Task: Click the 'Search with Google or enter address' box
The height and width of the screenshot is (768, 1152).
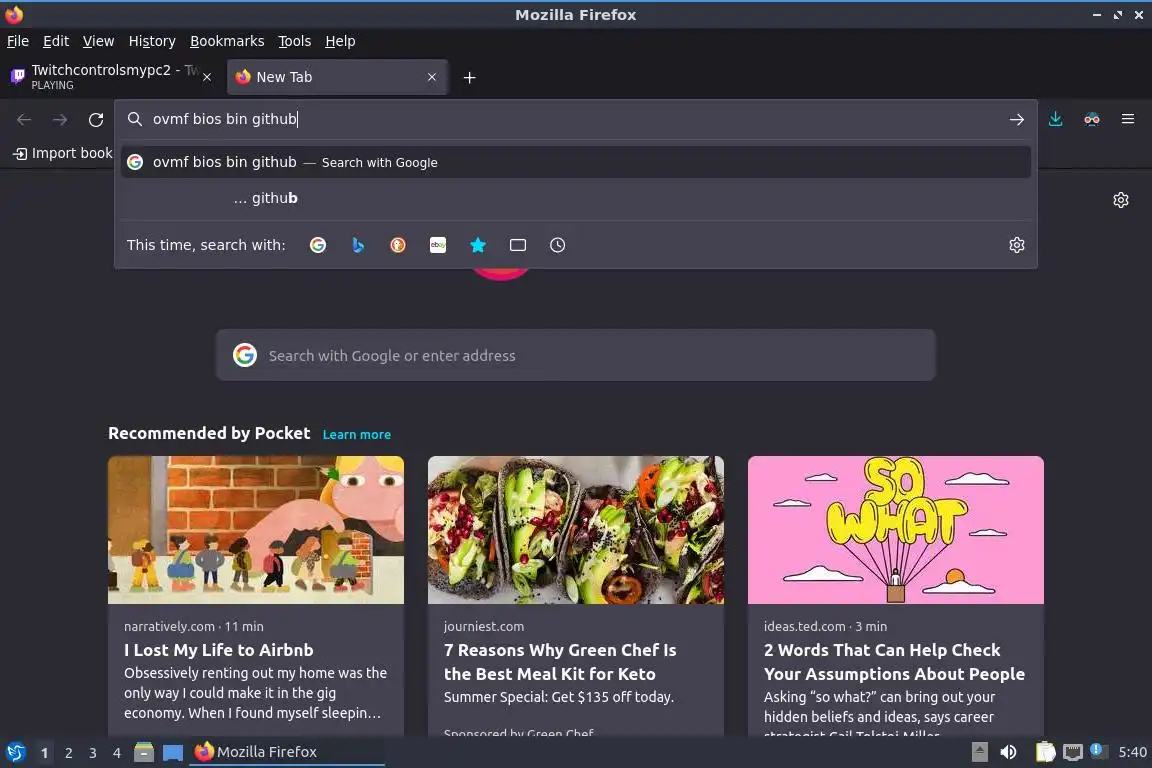Action: tap(576, 355)
